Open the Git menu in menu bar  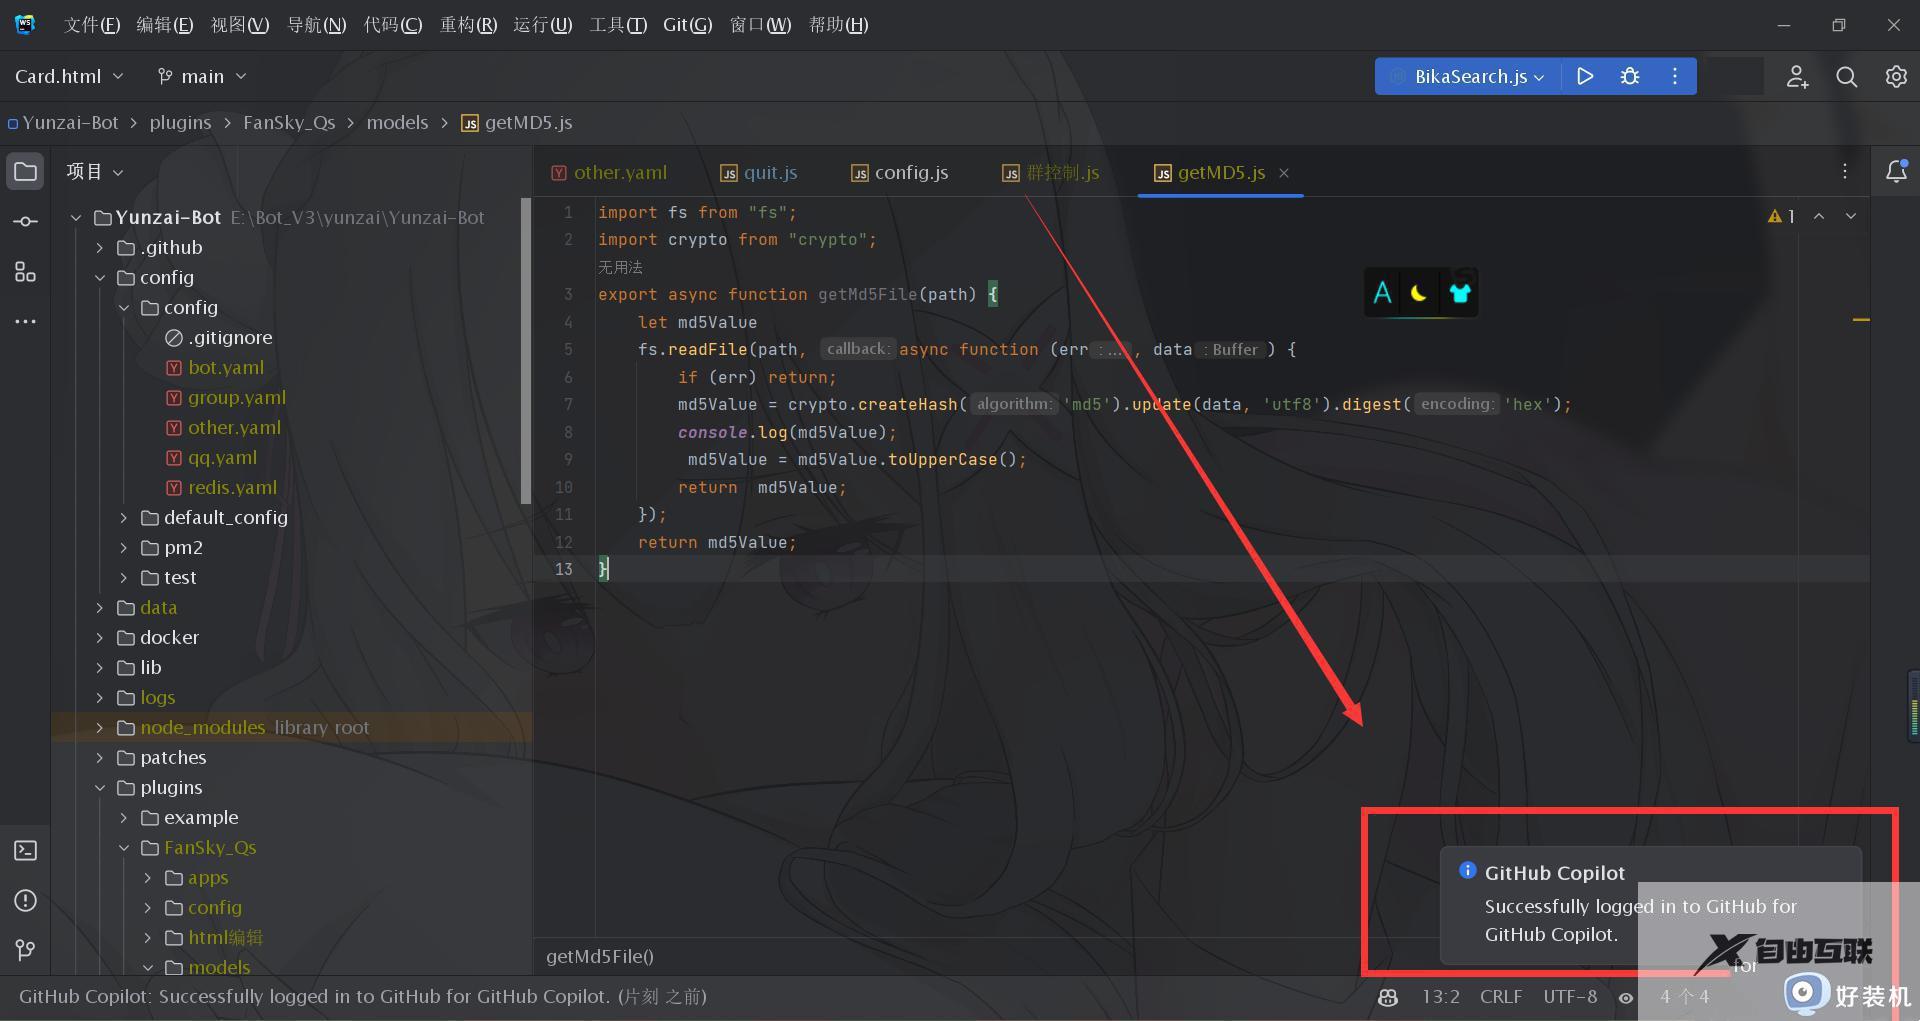click(x=687, y=24)
